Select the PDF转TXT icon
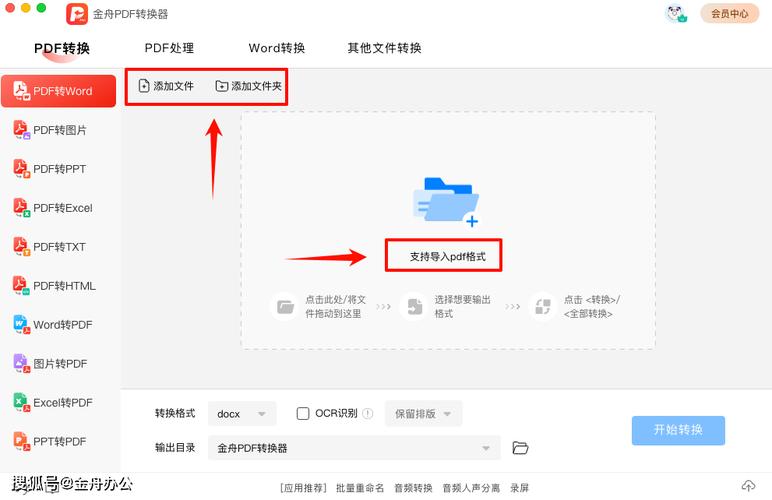The height and width of the screenshot is (500, 772). click(x=21, y=247)
